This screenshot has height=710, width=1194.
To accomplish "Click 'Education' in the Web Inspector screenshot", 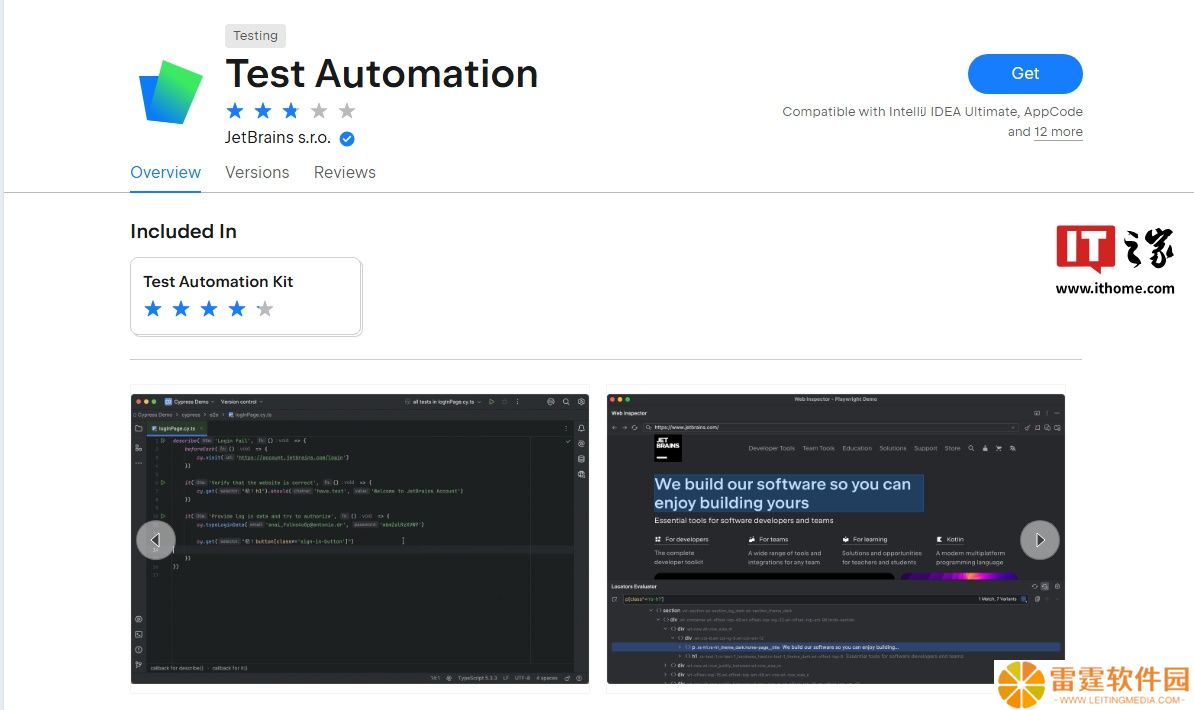I will point(857,449).
